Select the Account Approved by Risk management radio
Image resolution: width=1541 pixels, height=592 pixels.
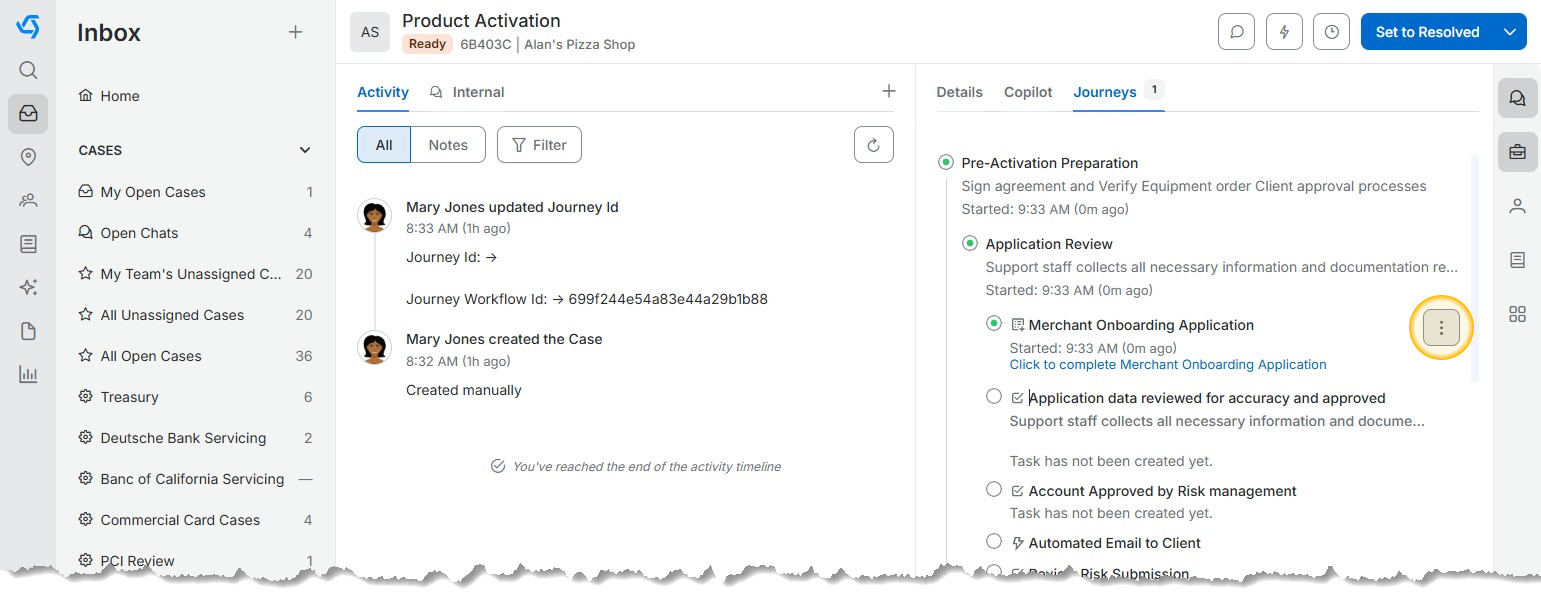click(x=994, y=490)
